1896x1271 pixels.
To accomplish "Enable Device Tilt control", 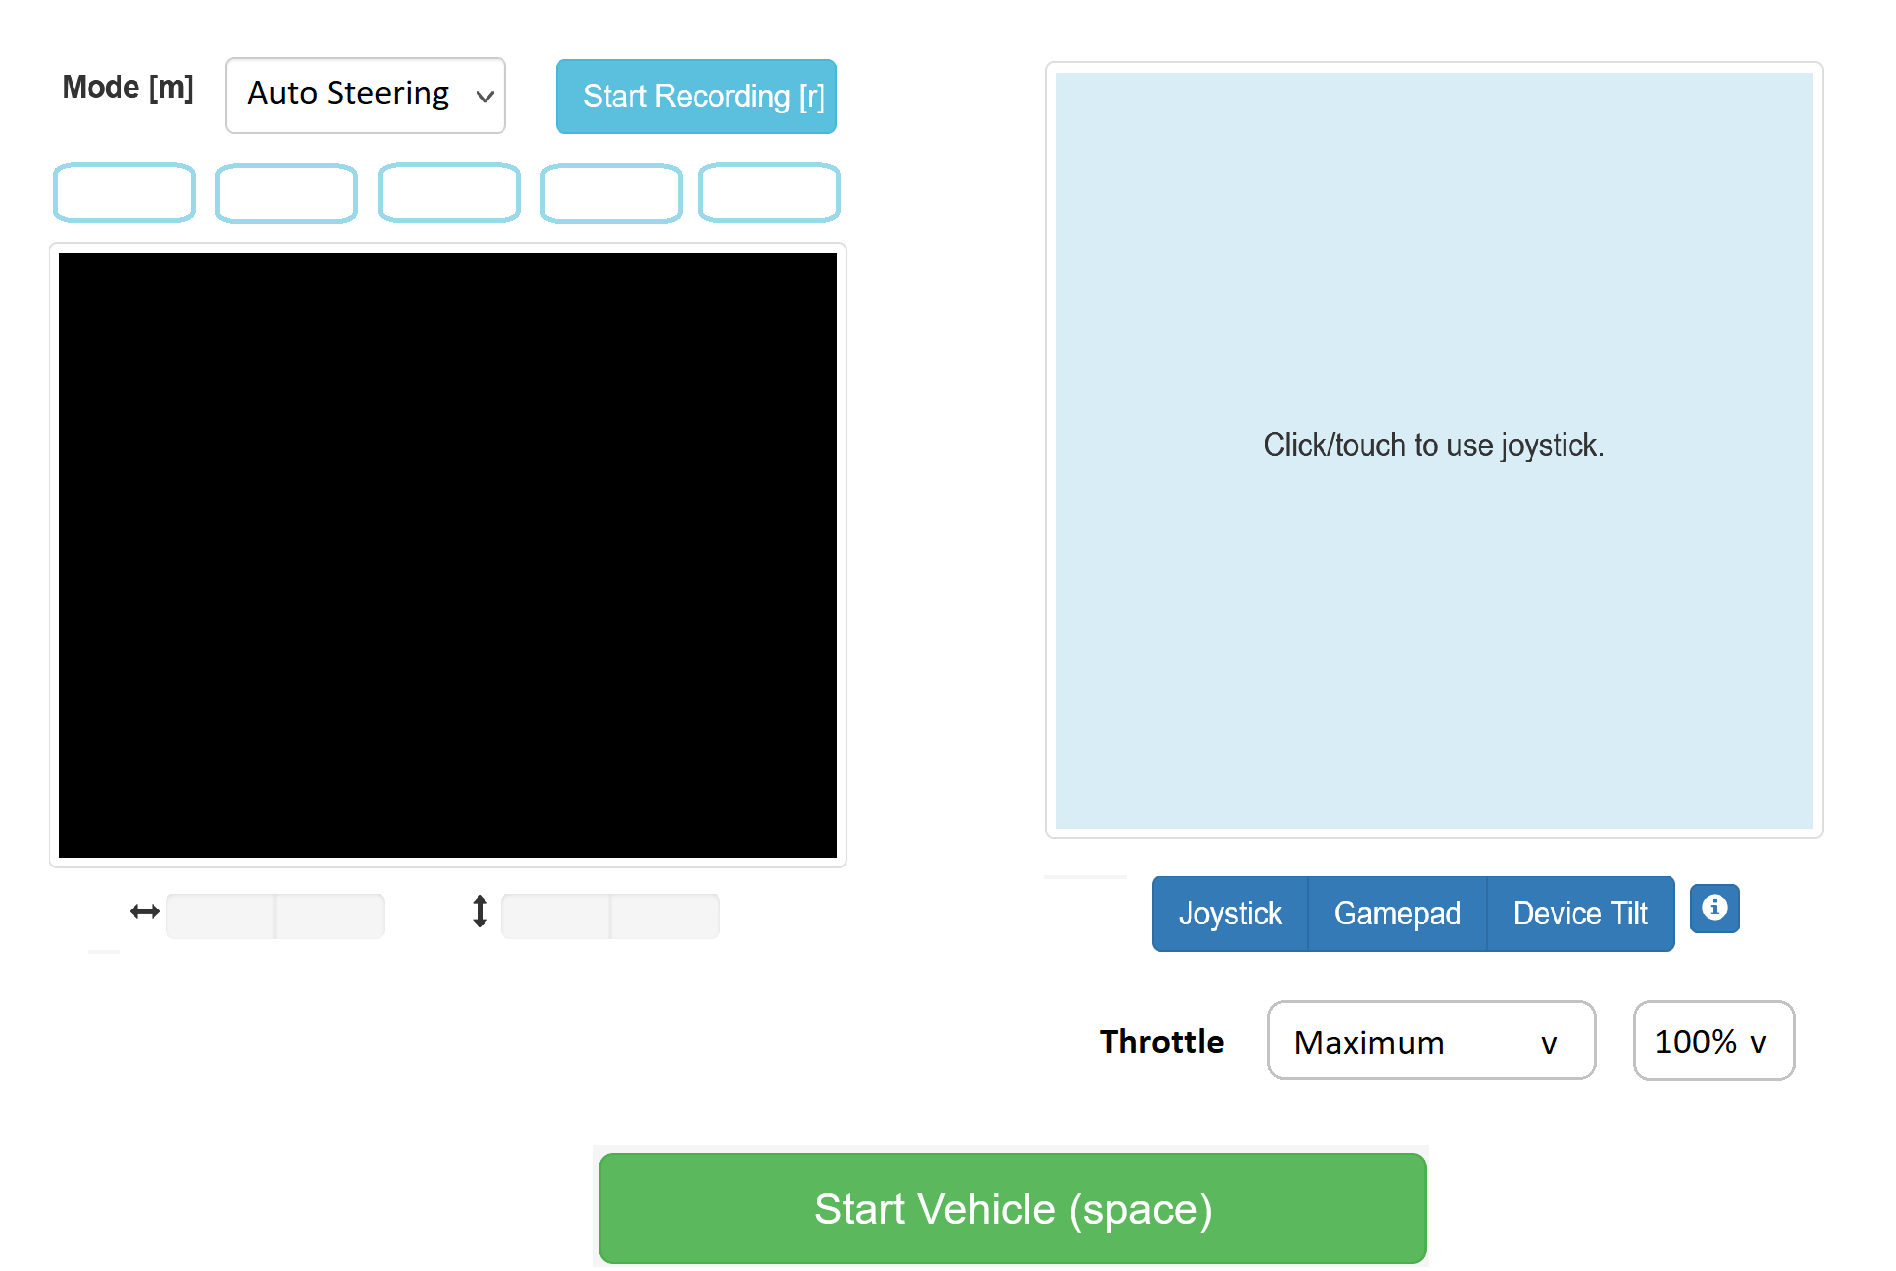I will coord(1580,913).
